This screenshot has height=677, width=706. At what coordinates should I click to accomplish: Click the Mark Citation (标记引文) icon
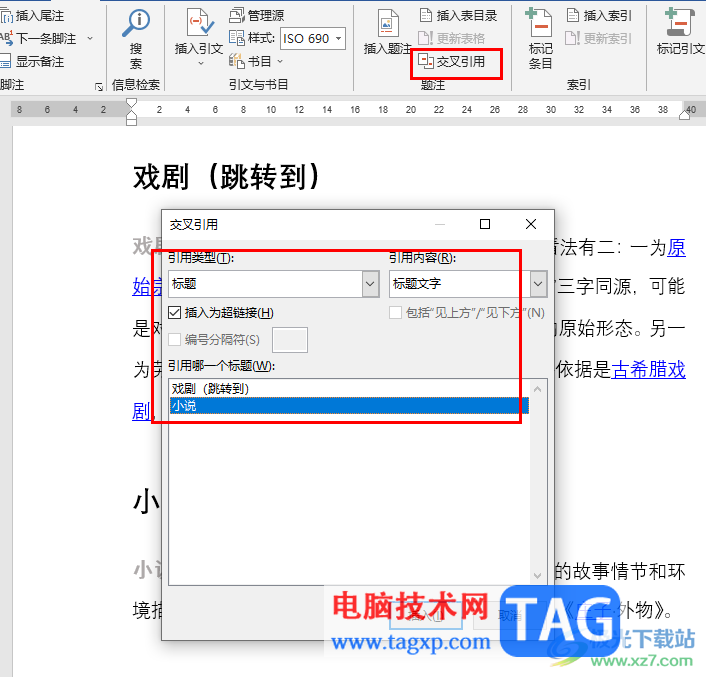(680, 23)
